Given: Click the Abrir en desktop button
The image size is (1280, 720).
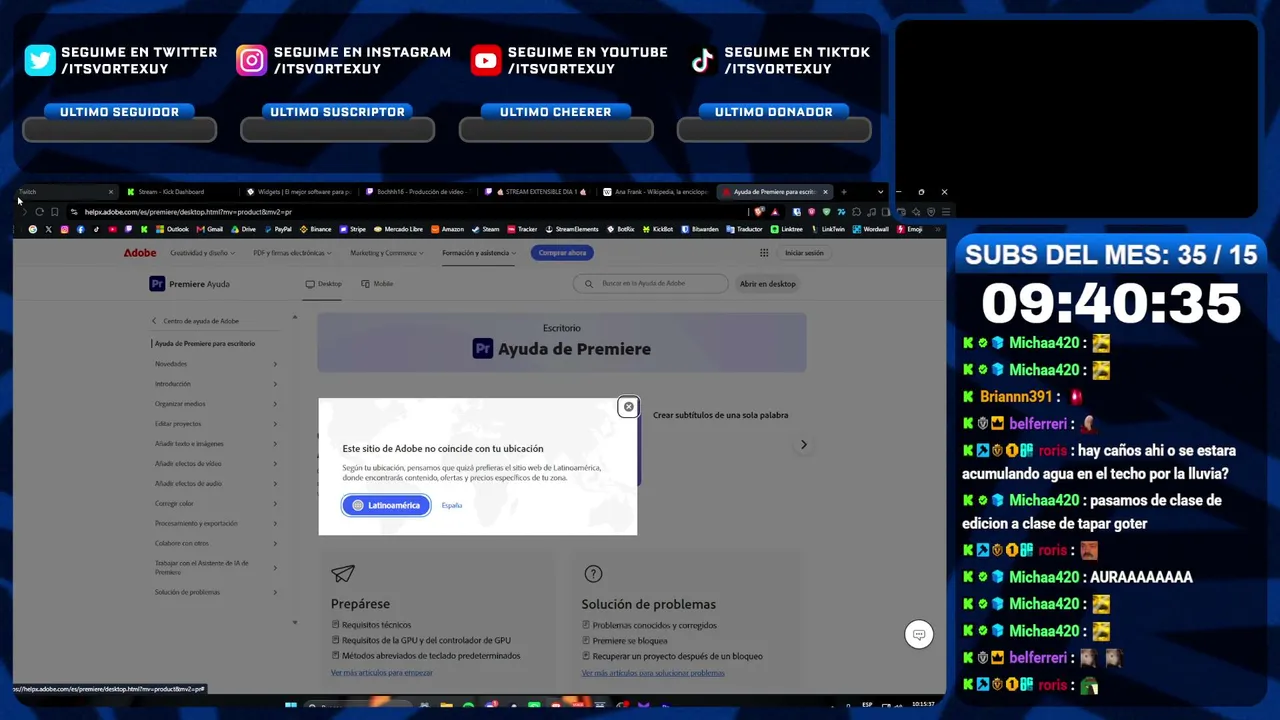Looking at the screenshot, I should 768,284.
